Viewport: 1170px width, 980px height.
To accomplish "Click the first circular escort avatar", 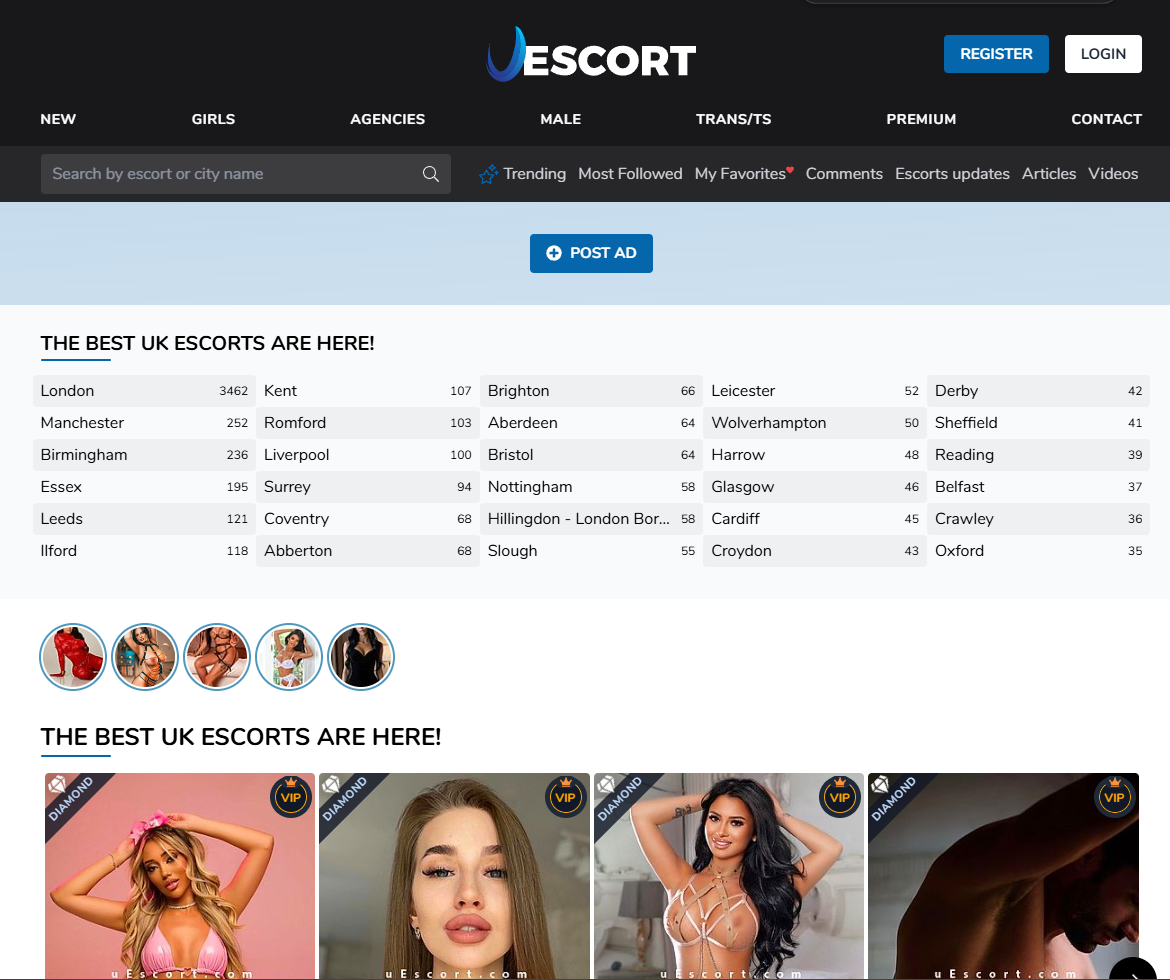I will 72,657.
